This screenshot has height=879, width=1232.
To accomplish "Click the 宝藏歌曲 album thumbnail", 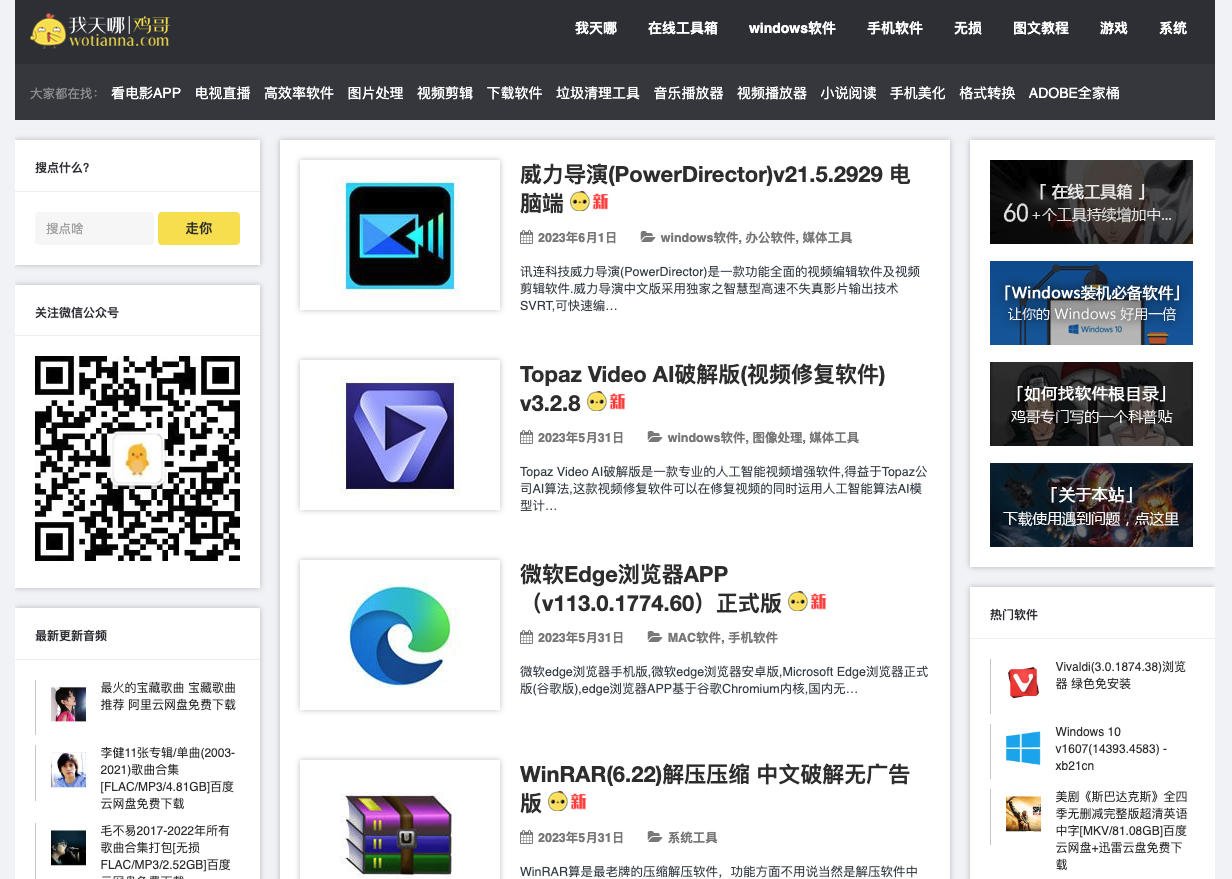I will pyautogui.click(x=68, y=704).
